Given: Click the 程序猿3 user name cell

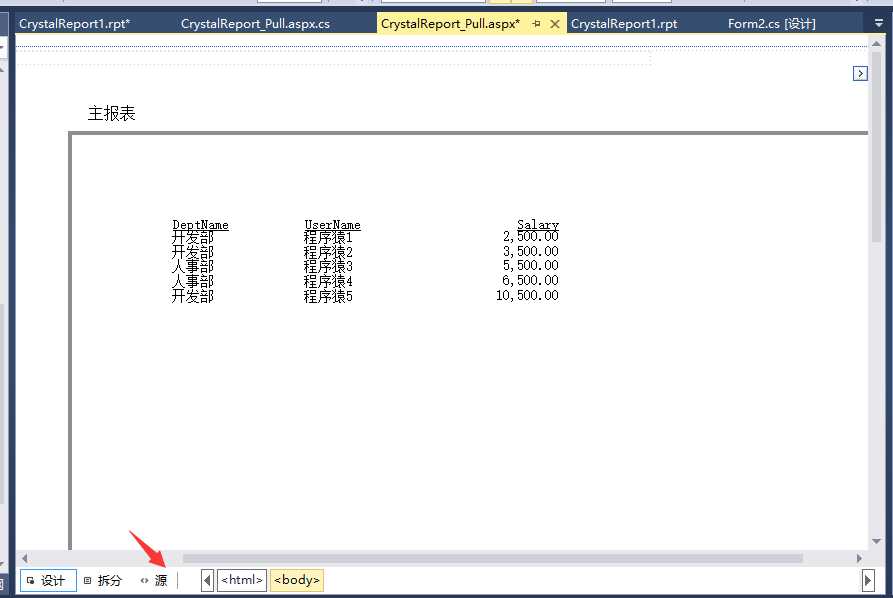Looking at the screenshot, I should (328, 266).
